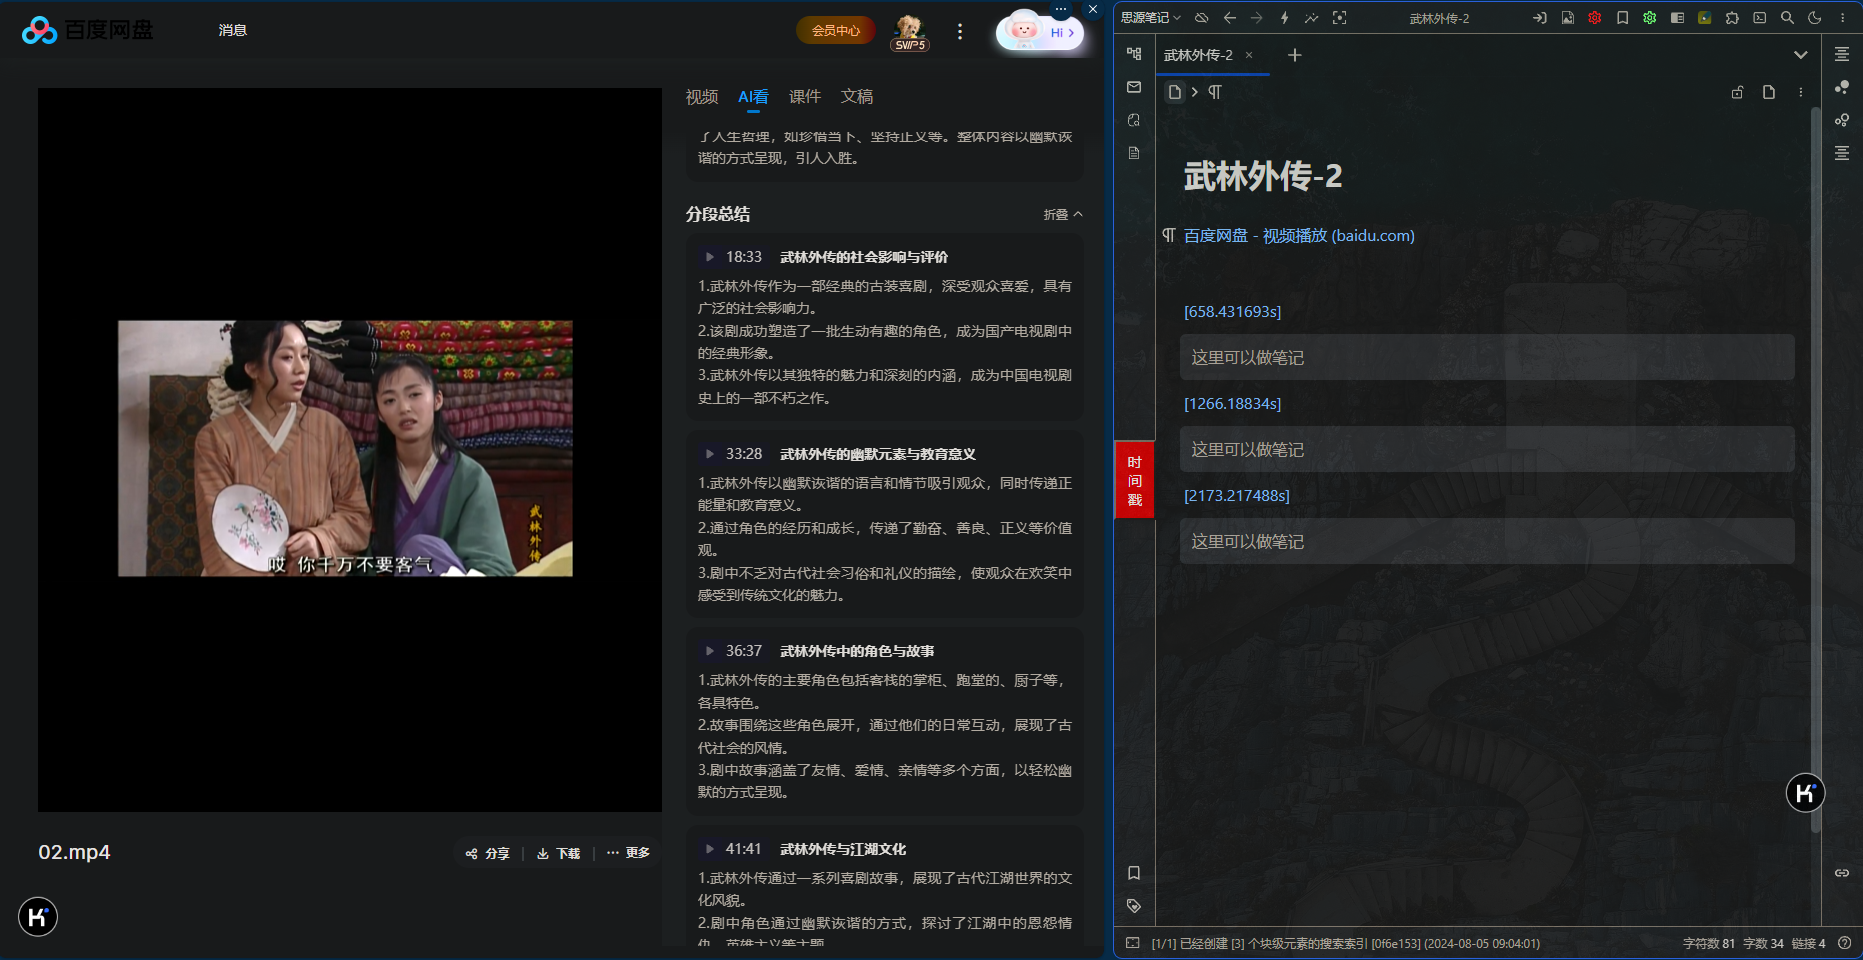Collapse the 分段总结 section with 折叠
This screenshot has height=960, width=1863.
tap(1063, 214)
